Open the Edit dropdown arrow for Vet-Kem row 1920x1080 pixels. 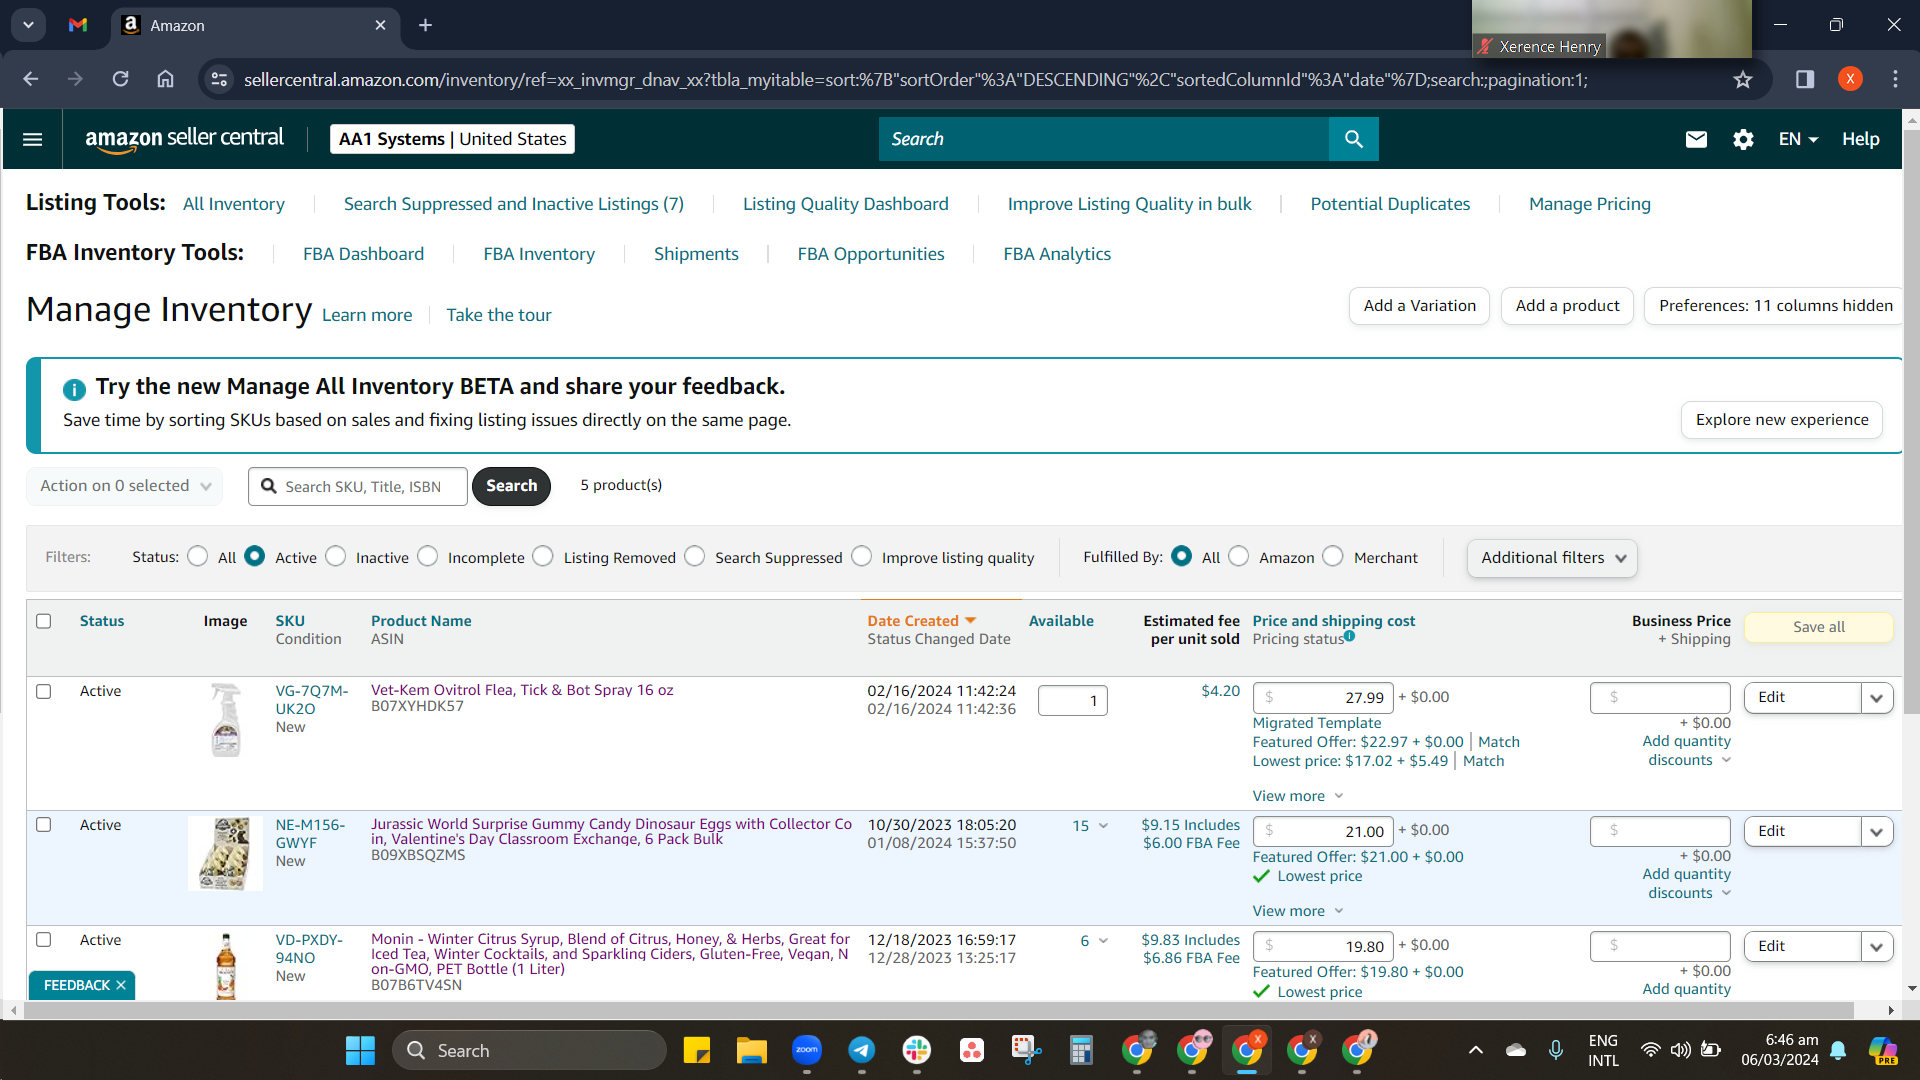tap(1877, 698)
